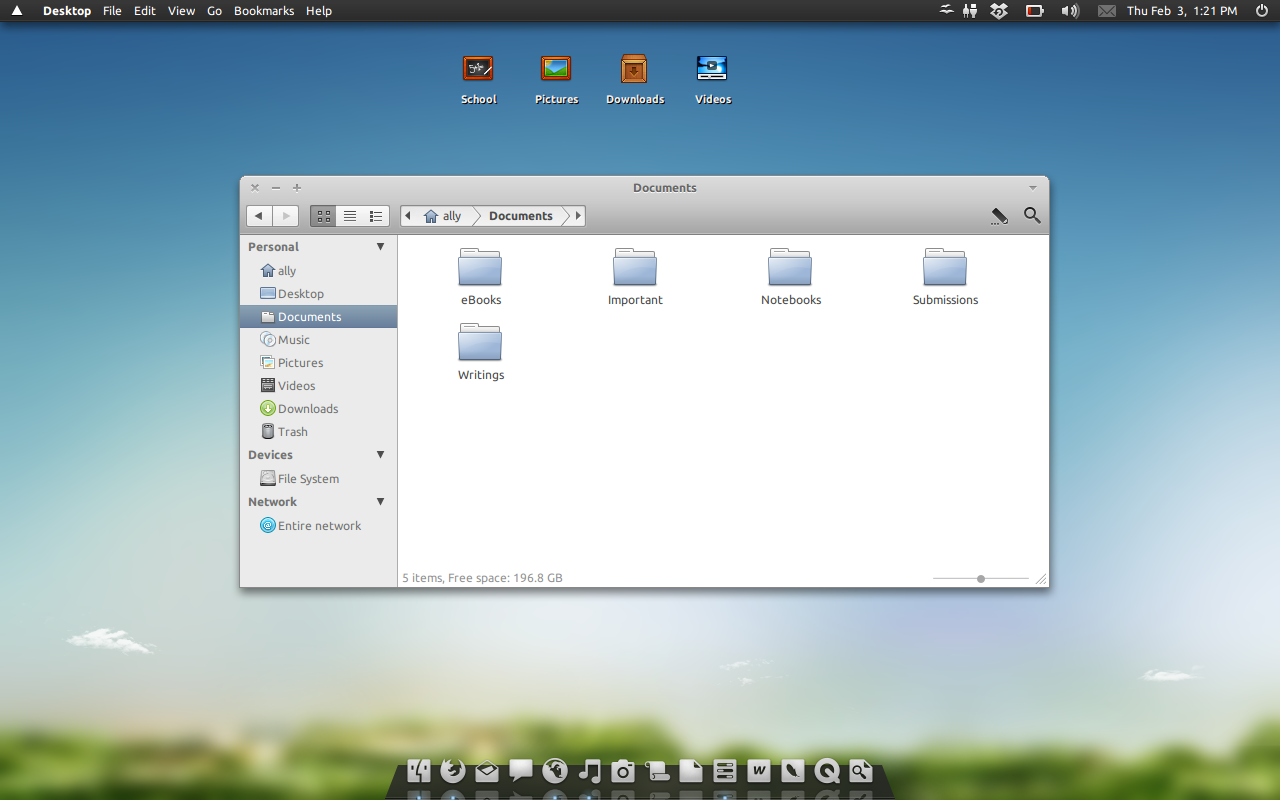Select Documents in the sidebar
Screen dimensions: 1280x800
tap(318, 317)
